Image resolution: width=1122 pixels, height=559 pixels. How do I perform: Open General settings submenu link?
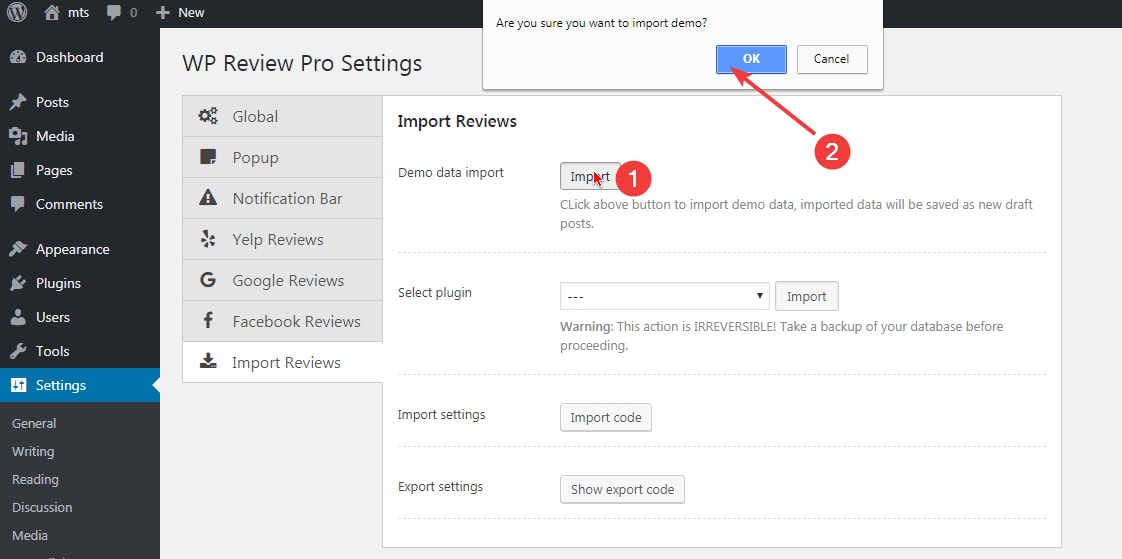(34, 424)
